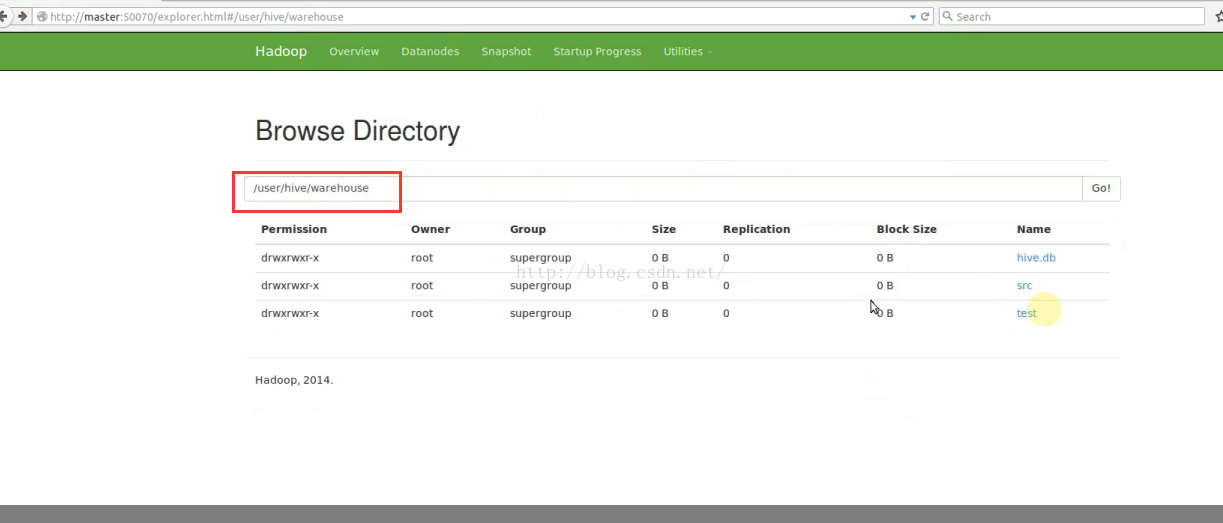Select block size 0 B in src row
This screenshot has height=523, width=1223.
[885, 285]
